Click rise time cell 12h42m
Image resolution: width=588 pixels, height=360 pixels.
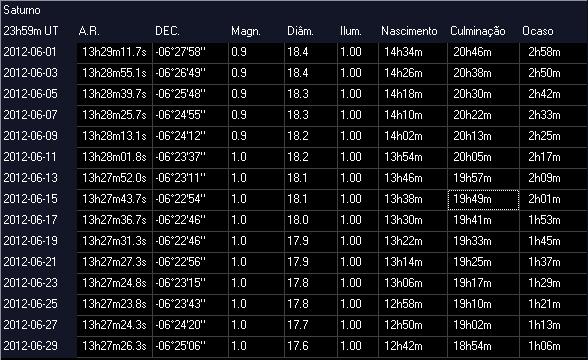(x=413, y=346)
